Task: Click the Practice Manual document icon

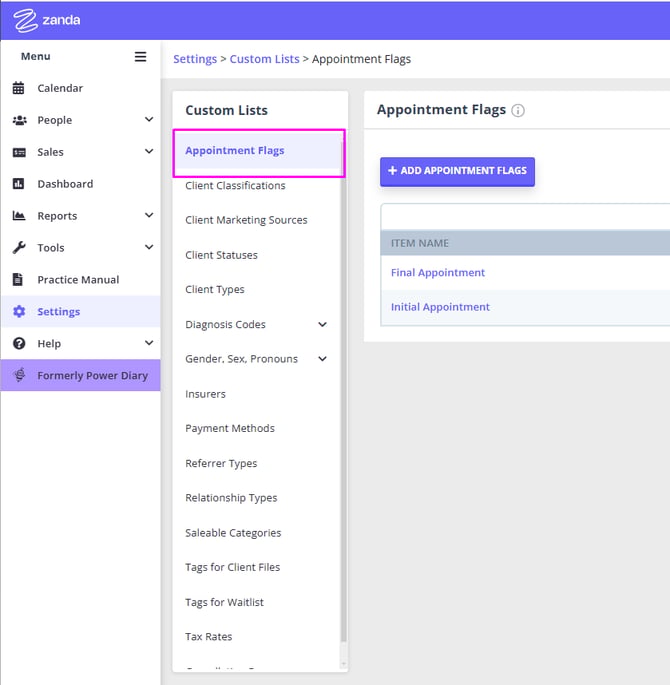Action: 18,280
